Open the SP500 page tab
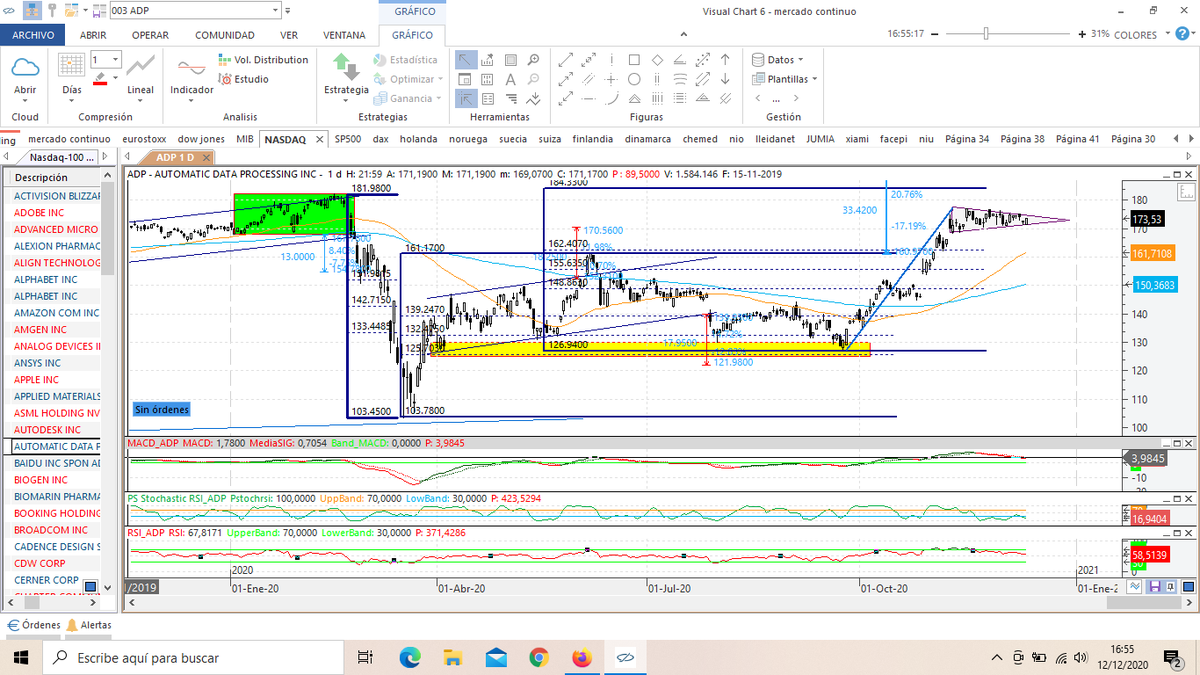The width and height of the screenshot is (1200, 675). point(348,139)
